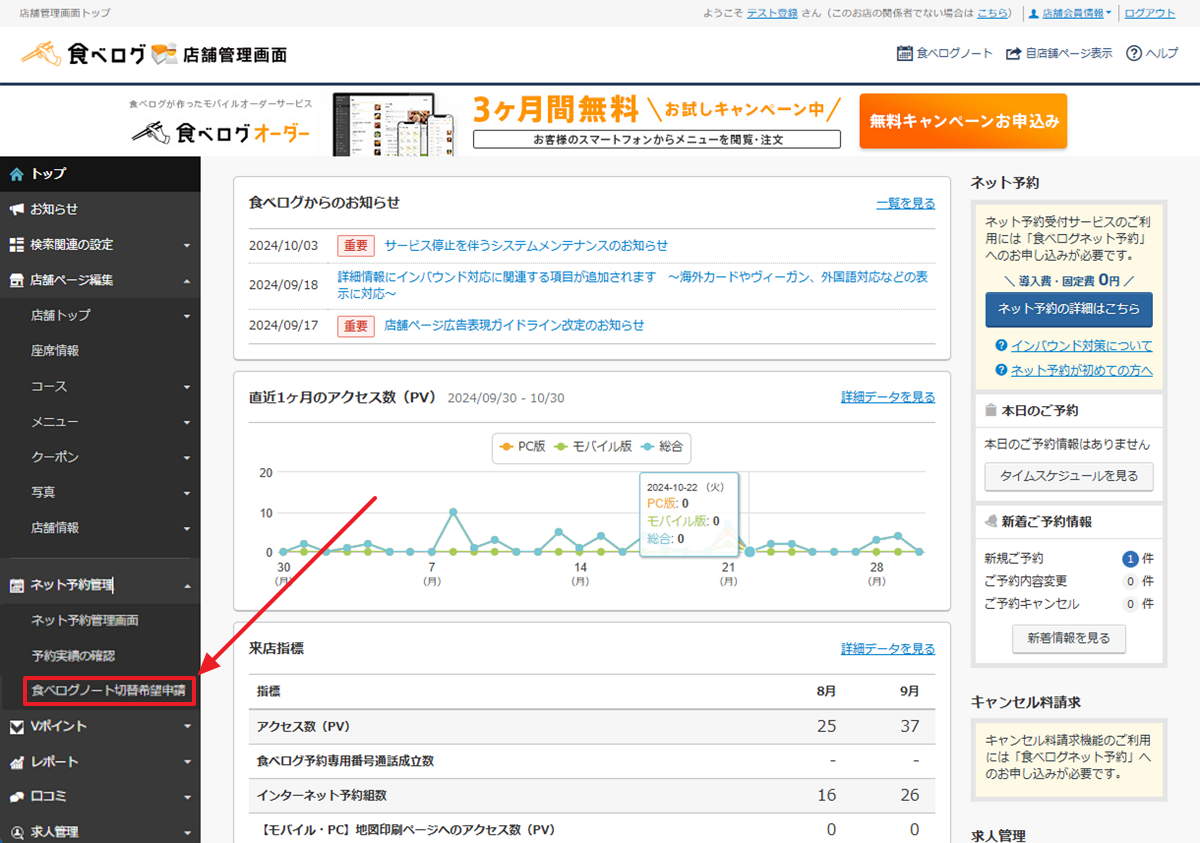
Task: Open 食べログノート切替希望申請 sidebar item
Action: tap(108, 691)
